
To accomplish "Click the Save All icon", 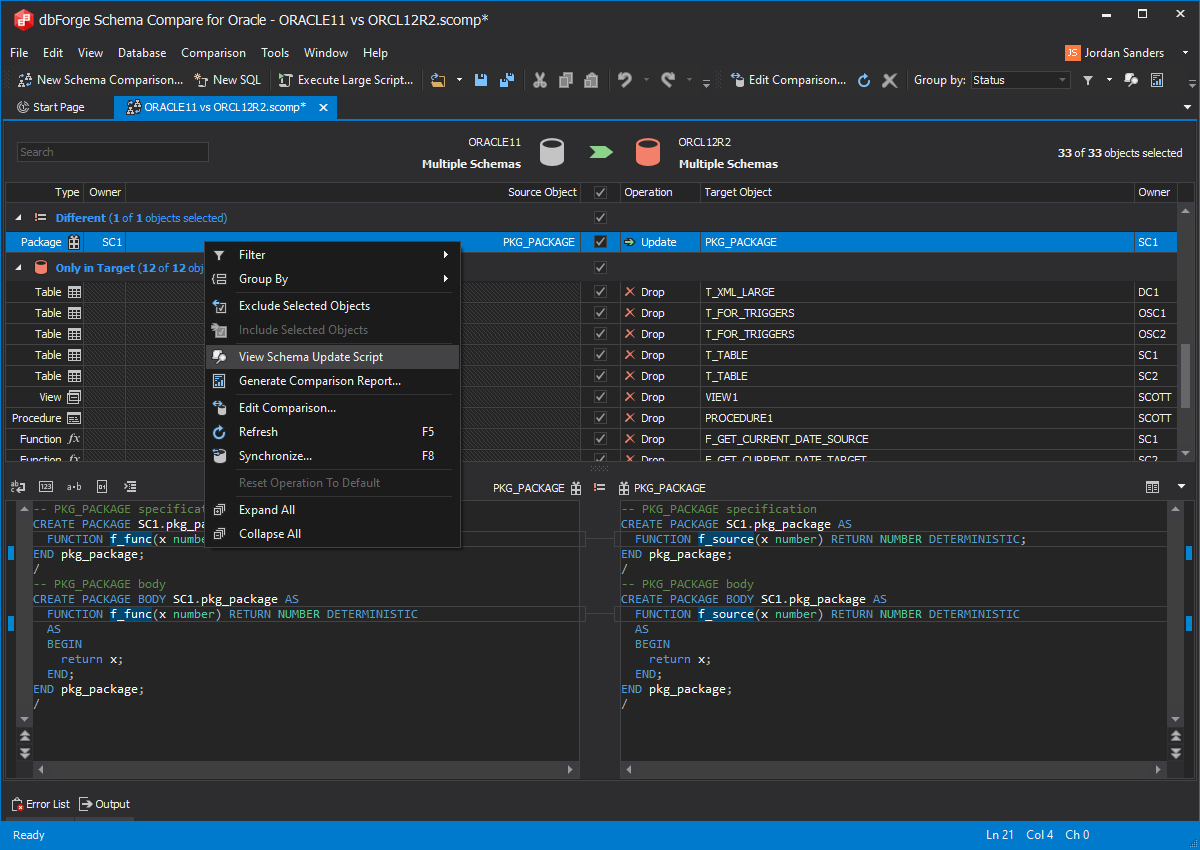I will click(x=507, y=80).
